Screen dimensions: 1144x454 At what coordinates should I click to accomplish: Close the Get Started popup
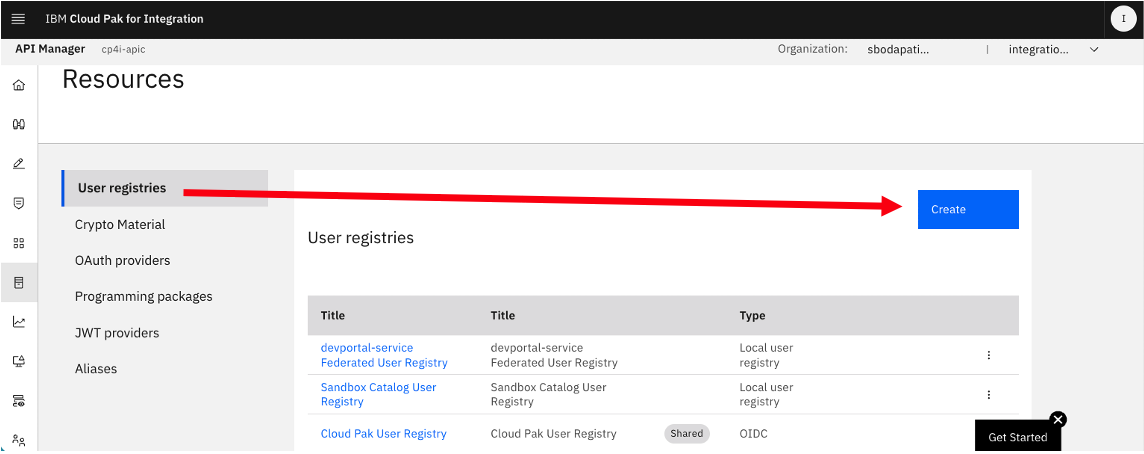[x=1059, y=420]
